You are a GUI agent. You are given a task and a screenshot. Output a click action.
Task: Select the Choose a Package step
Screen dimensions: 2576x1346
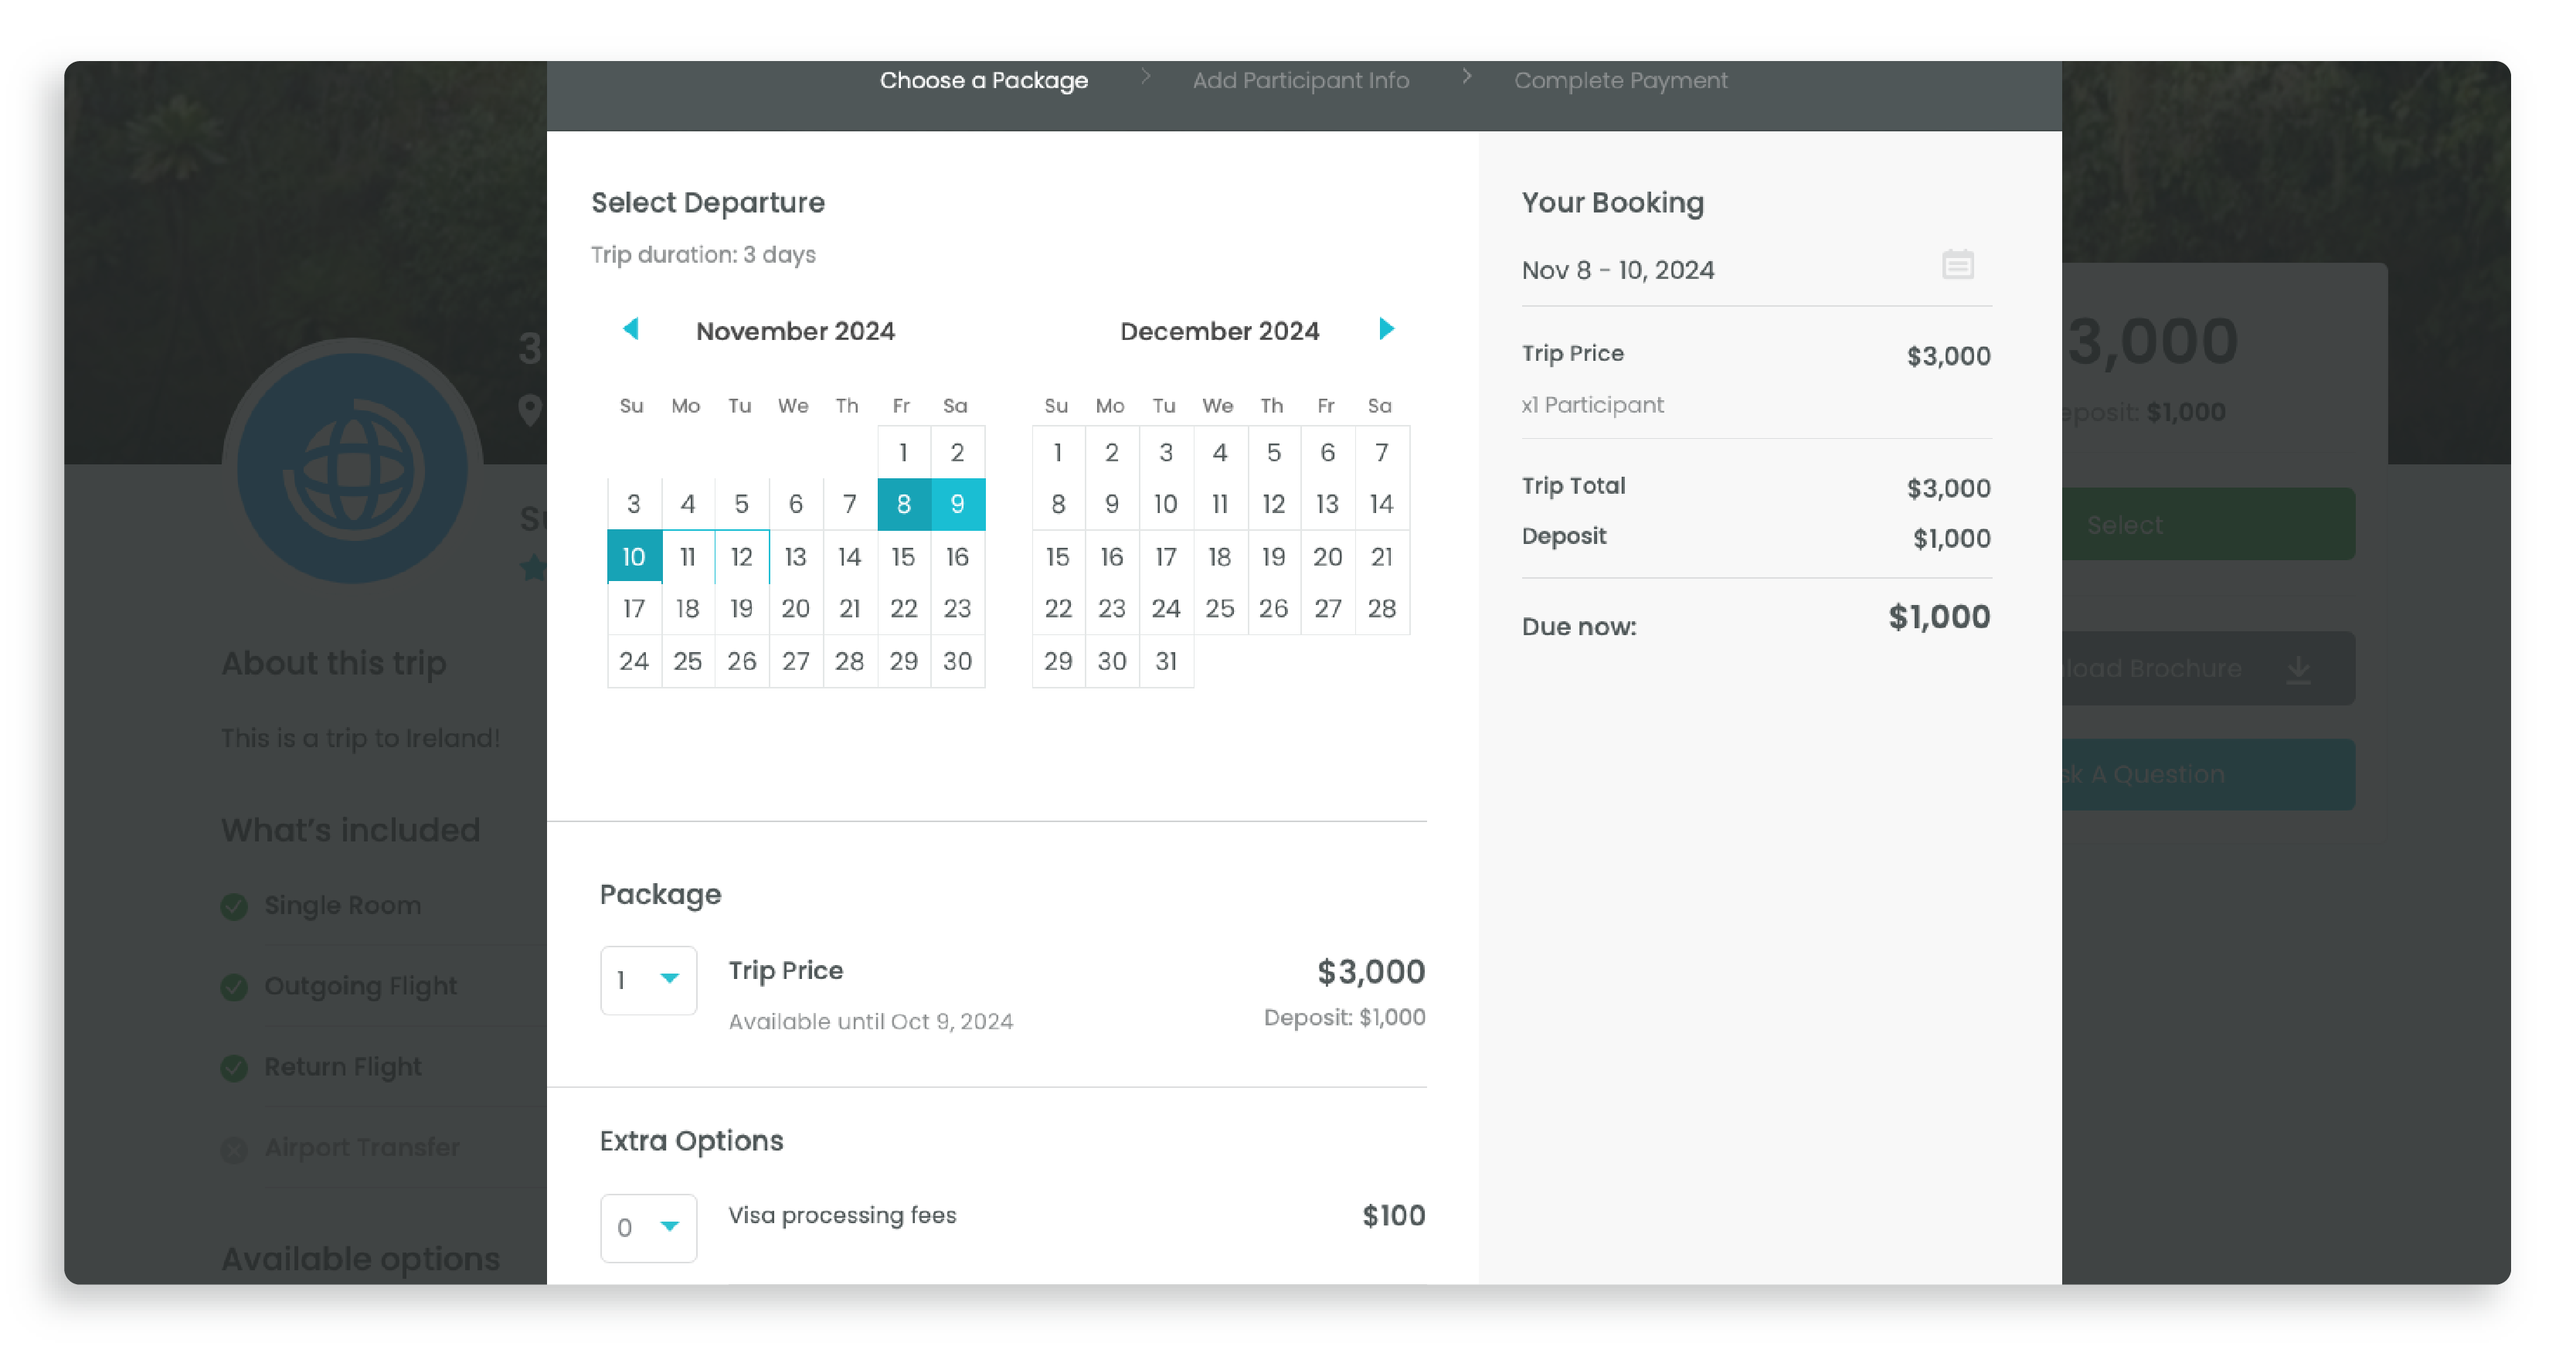(x=983, y=80)
